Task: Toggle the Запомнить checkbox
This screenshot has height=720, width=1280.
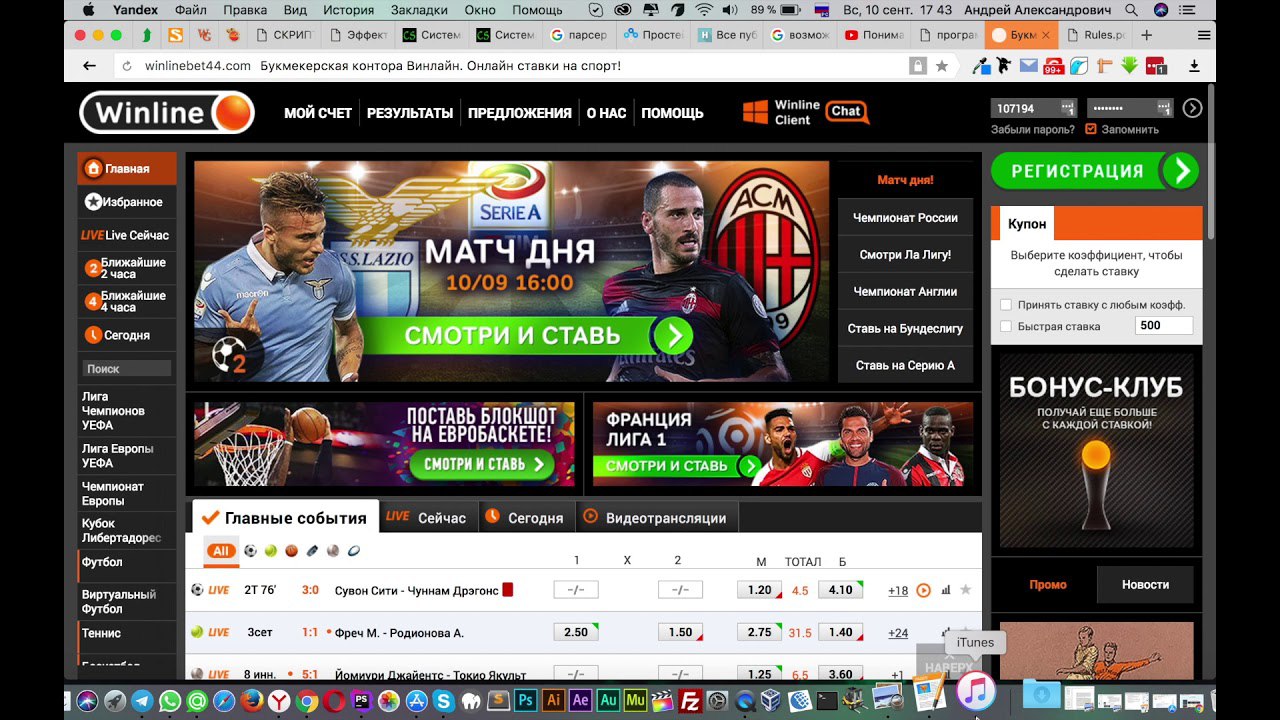Action: coord(1091,129)
